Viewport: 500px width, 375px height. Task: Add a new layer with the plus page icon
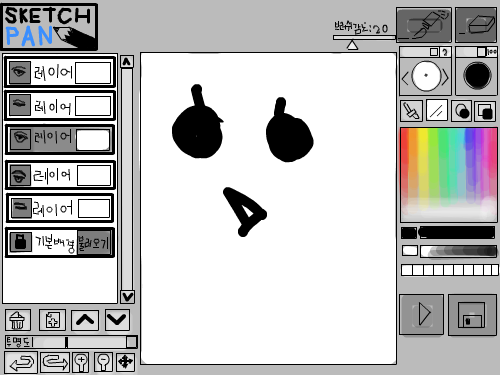(52, 320)
